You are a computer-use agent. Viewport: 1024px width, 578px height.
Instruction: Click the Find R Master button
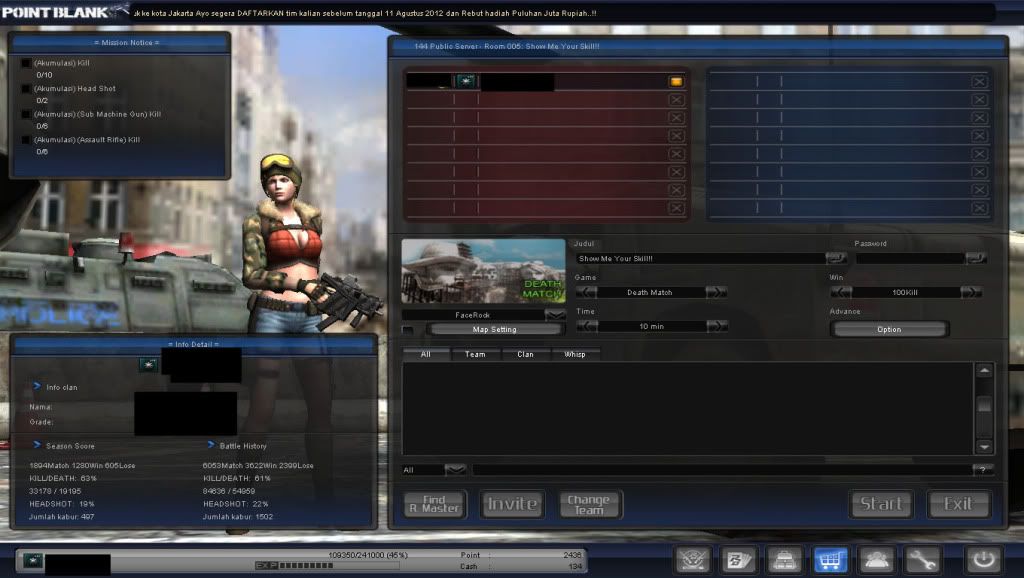pos(435,504)
